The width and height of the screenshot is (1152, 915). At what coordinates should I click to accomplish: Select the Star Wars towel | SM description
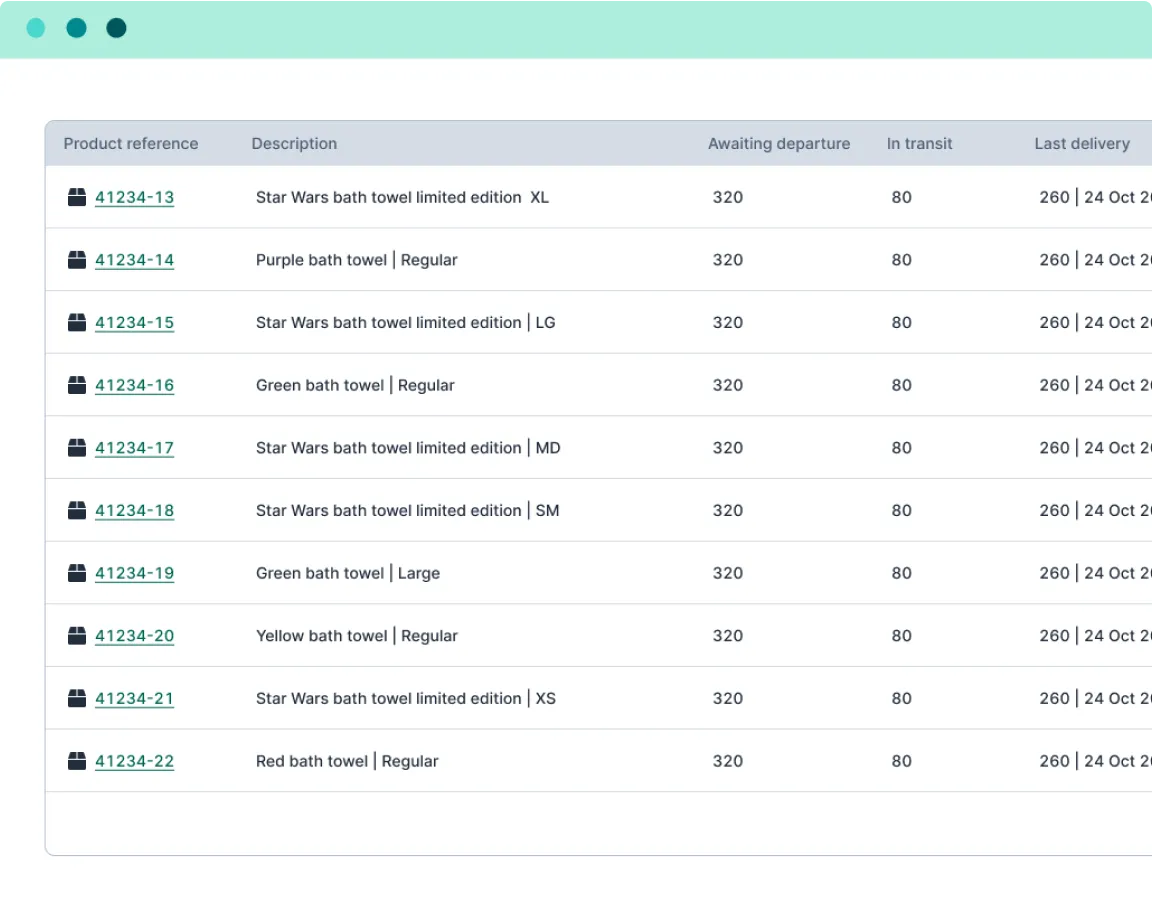pyautogui.click(x=407, y=511)
